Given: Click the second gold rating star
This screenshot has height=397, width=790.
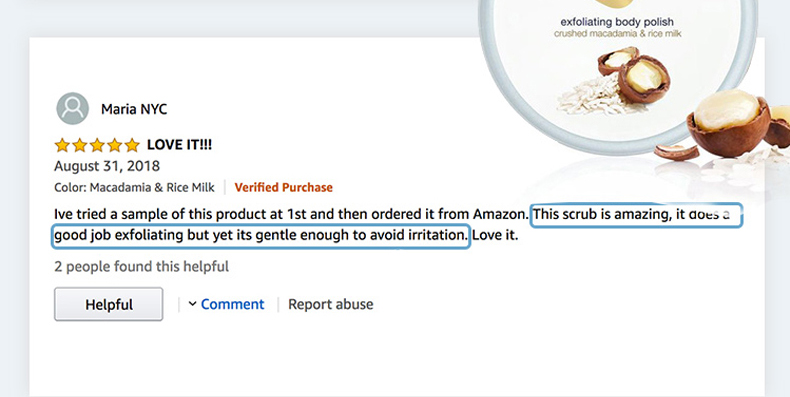Looking at the screenshot, I should [80, 145].
